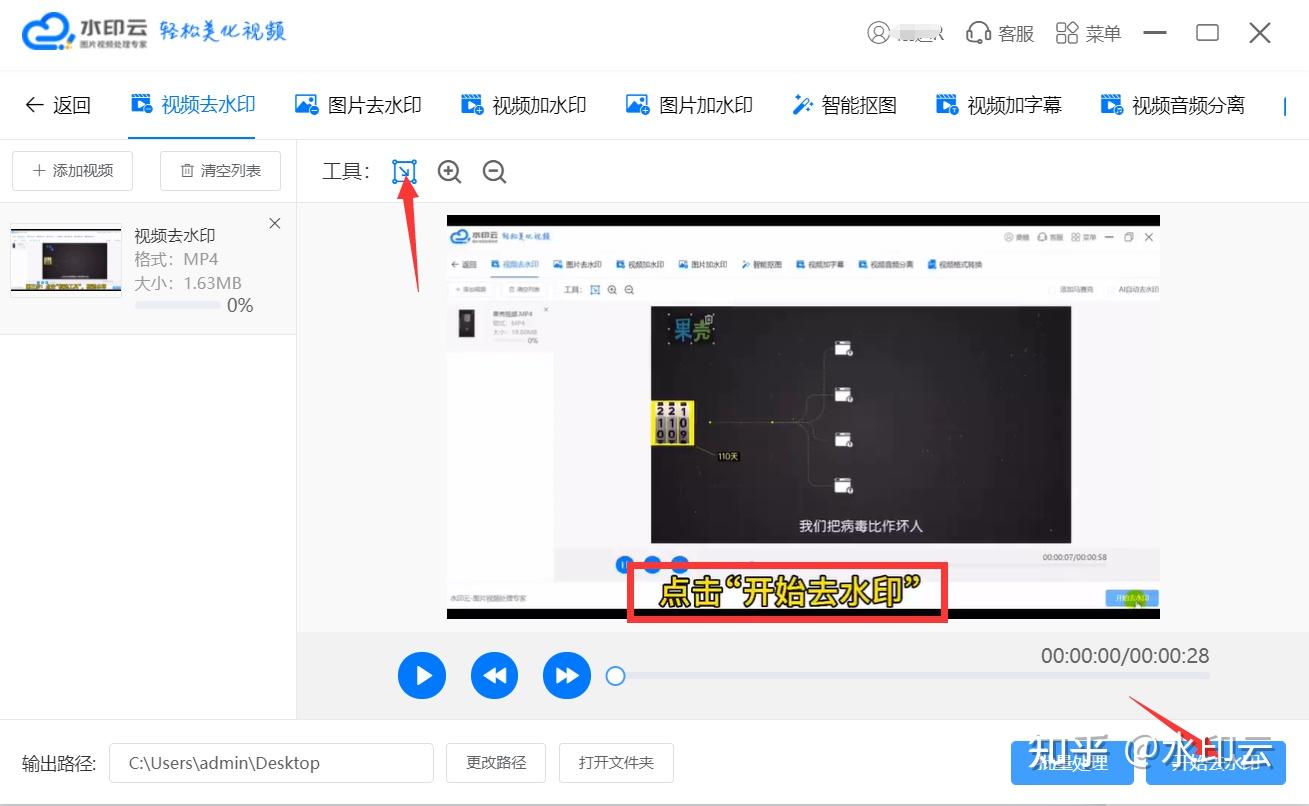Clear the list with 清空列表
This screenshot has width=1309, height=806.
(220, 170)
